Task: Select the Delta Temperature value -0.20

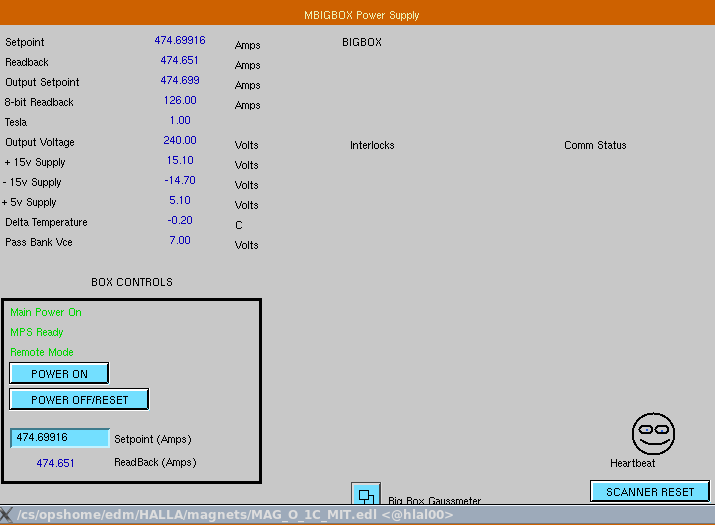Action: click(180, 221)
